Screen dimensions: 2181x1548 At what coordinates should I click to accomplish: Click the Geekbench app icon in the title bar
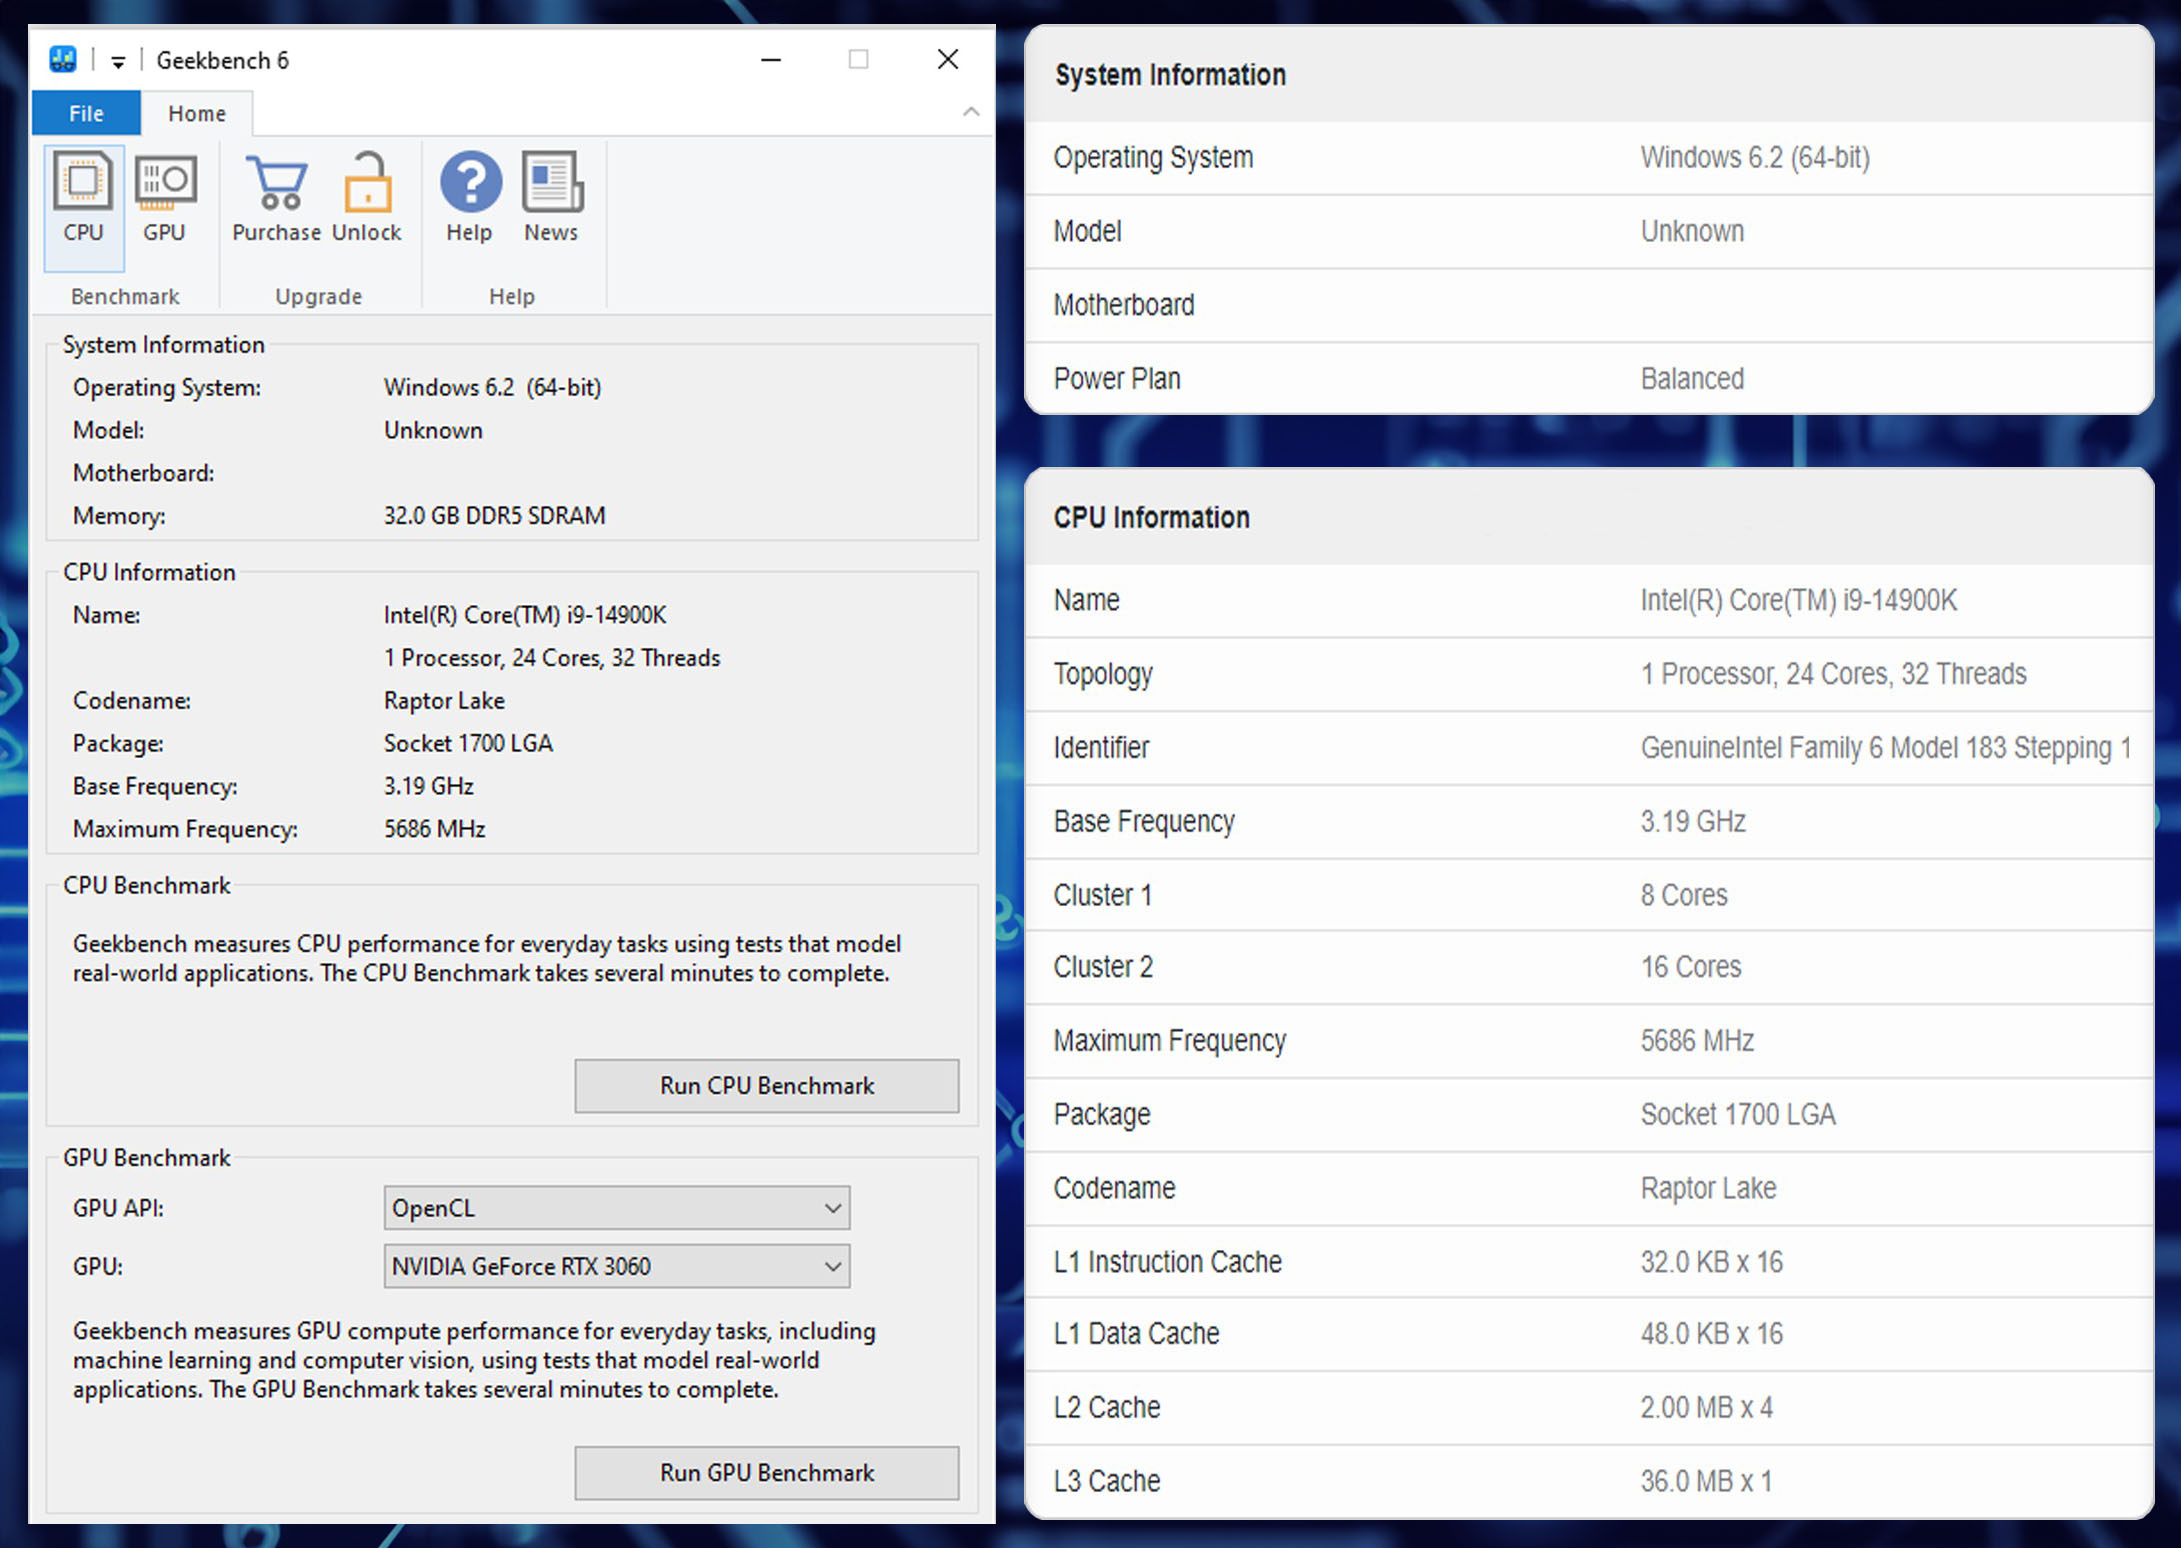tap(63, 59)
